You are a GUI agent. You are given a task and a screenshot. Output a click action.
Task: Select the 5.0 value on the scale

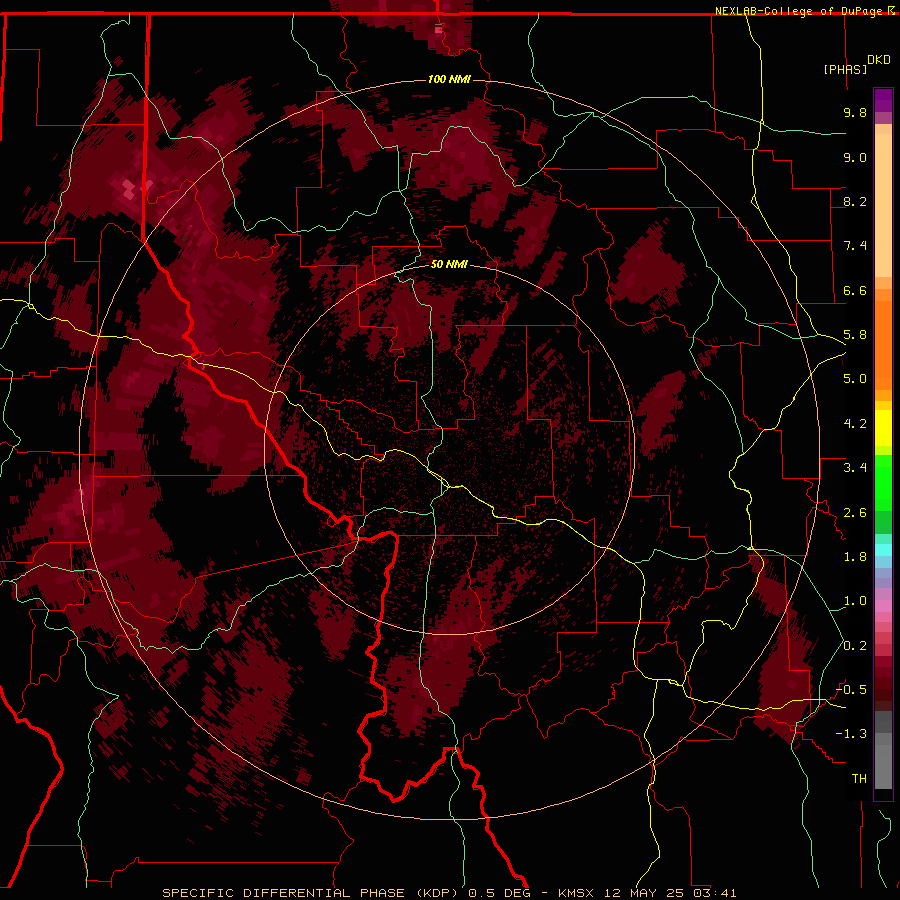[855, 379]
